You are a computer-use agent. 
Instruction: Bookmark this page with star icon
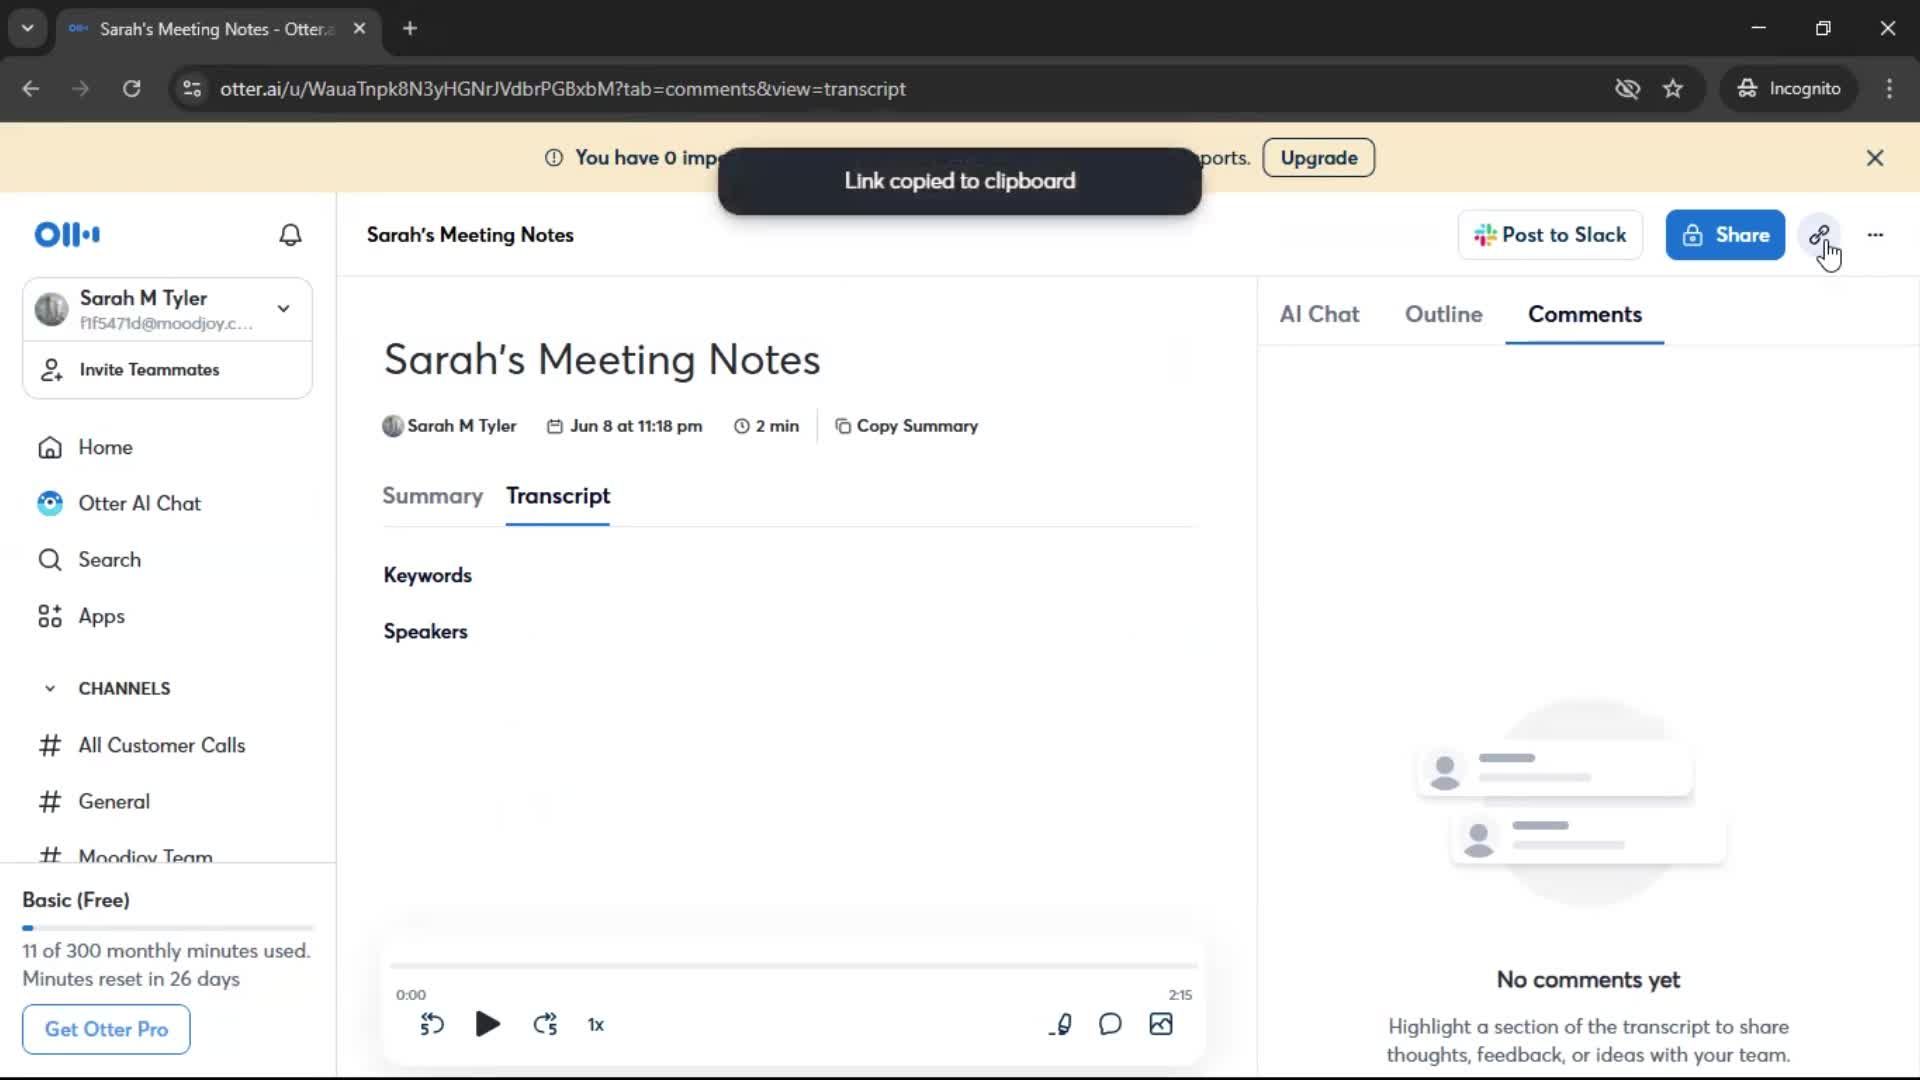click(1673, 89)
